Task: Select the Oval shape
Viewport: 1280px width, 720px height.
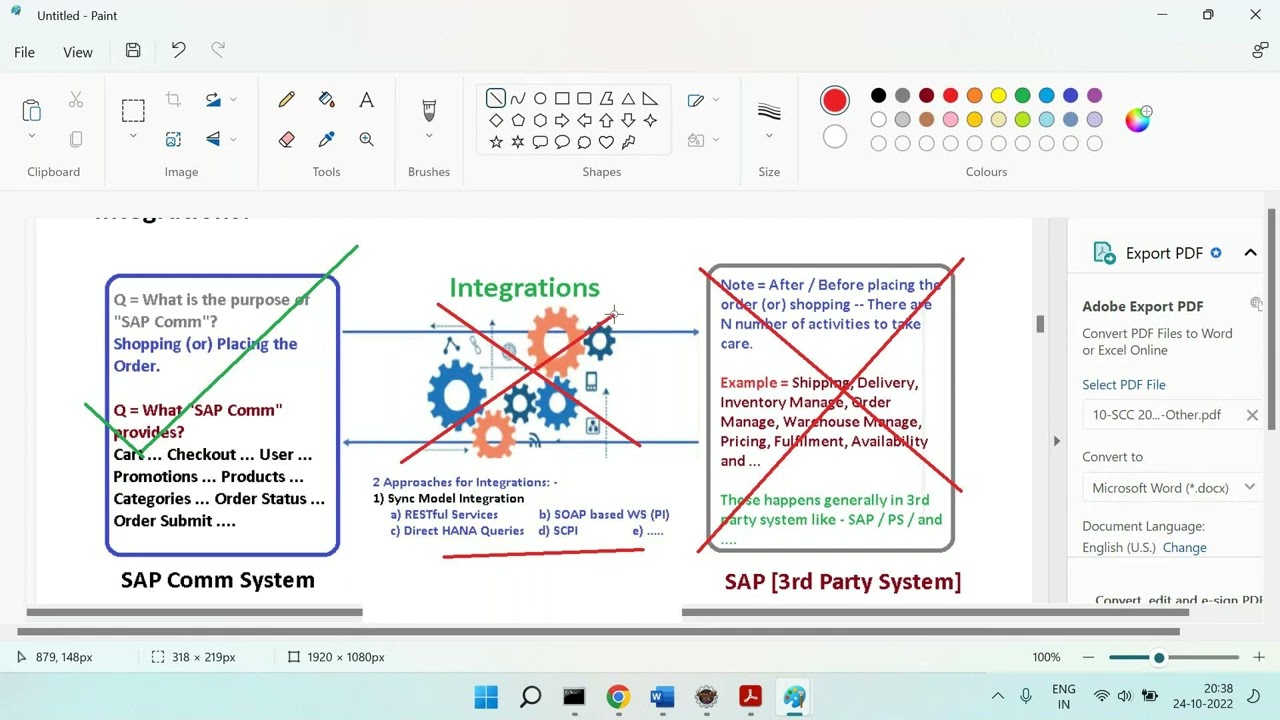Action: pos(540,98)
